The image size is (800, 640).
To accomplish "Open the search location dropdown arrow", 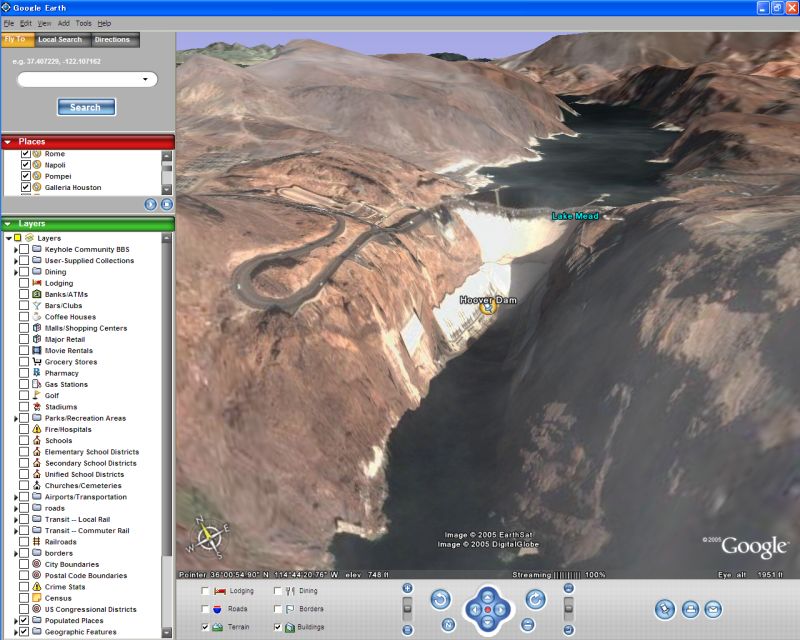I will (x=145, y=79).
